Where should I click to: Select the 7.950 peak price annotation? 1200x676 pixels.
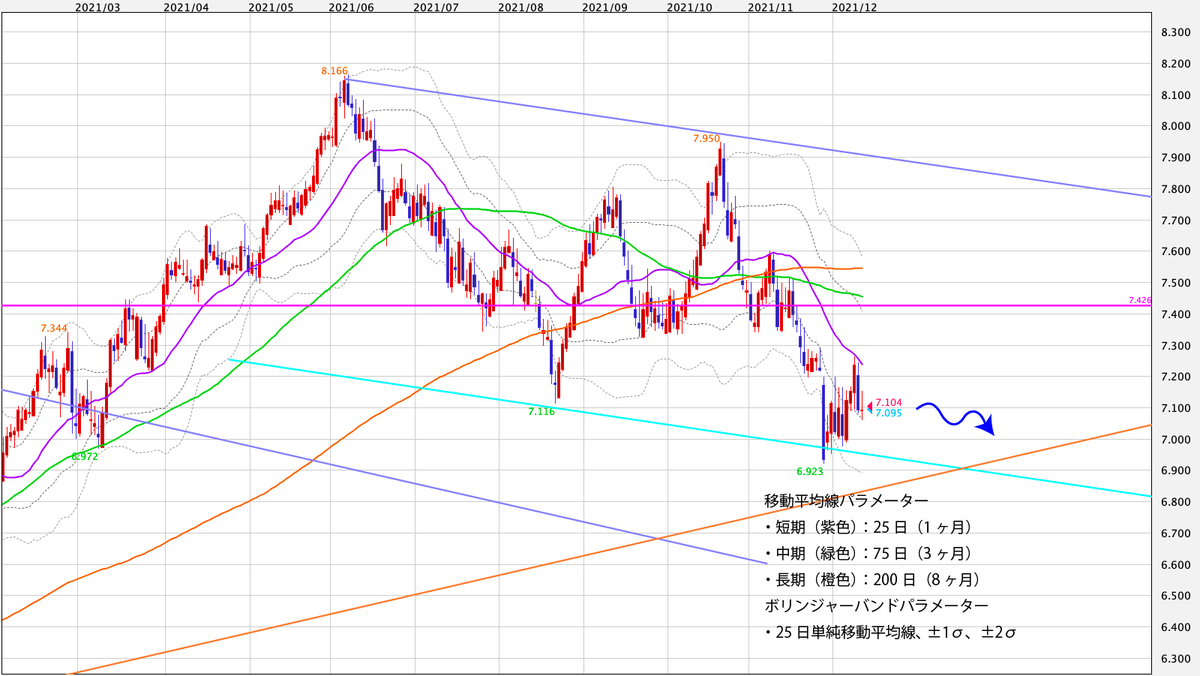click(706, 139)
